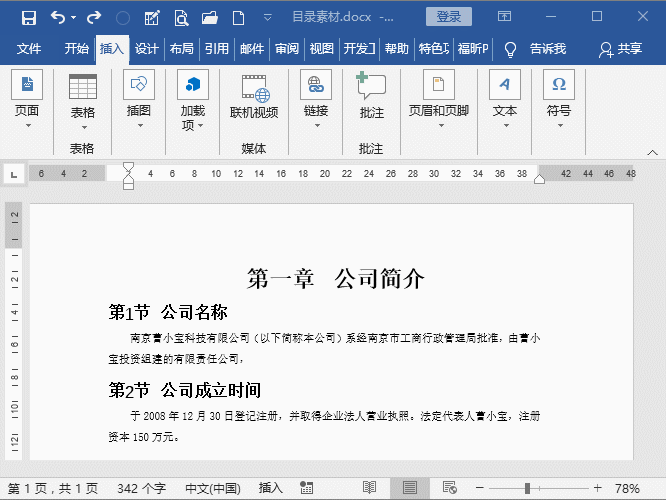This screenshot has width=666, height=500.
Task: Open the 文本 text group dropdown
Action: 505,99
